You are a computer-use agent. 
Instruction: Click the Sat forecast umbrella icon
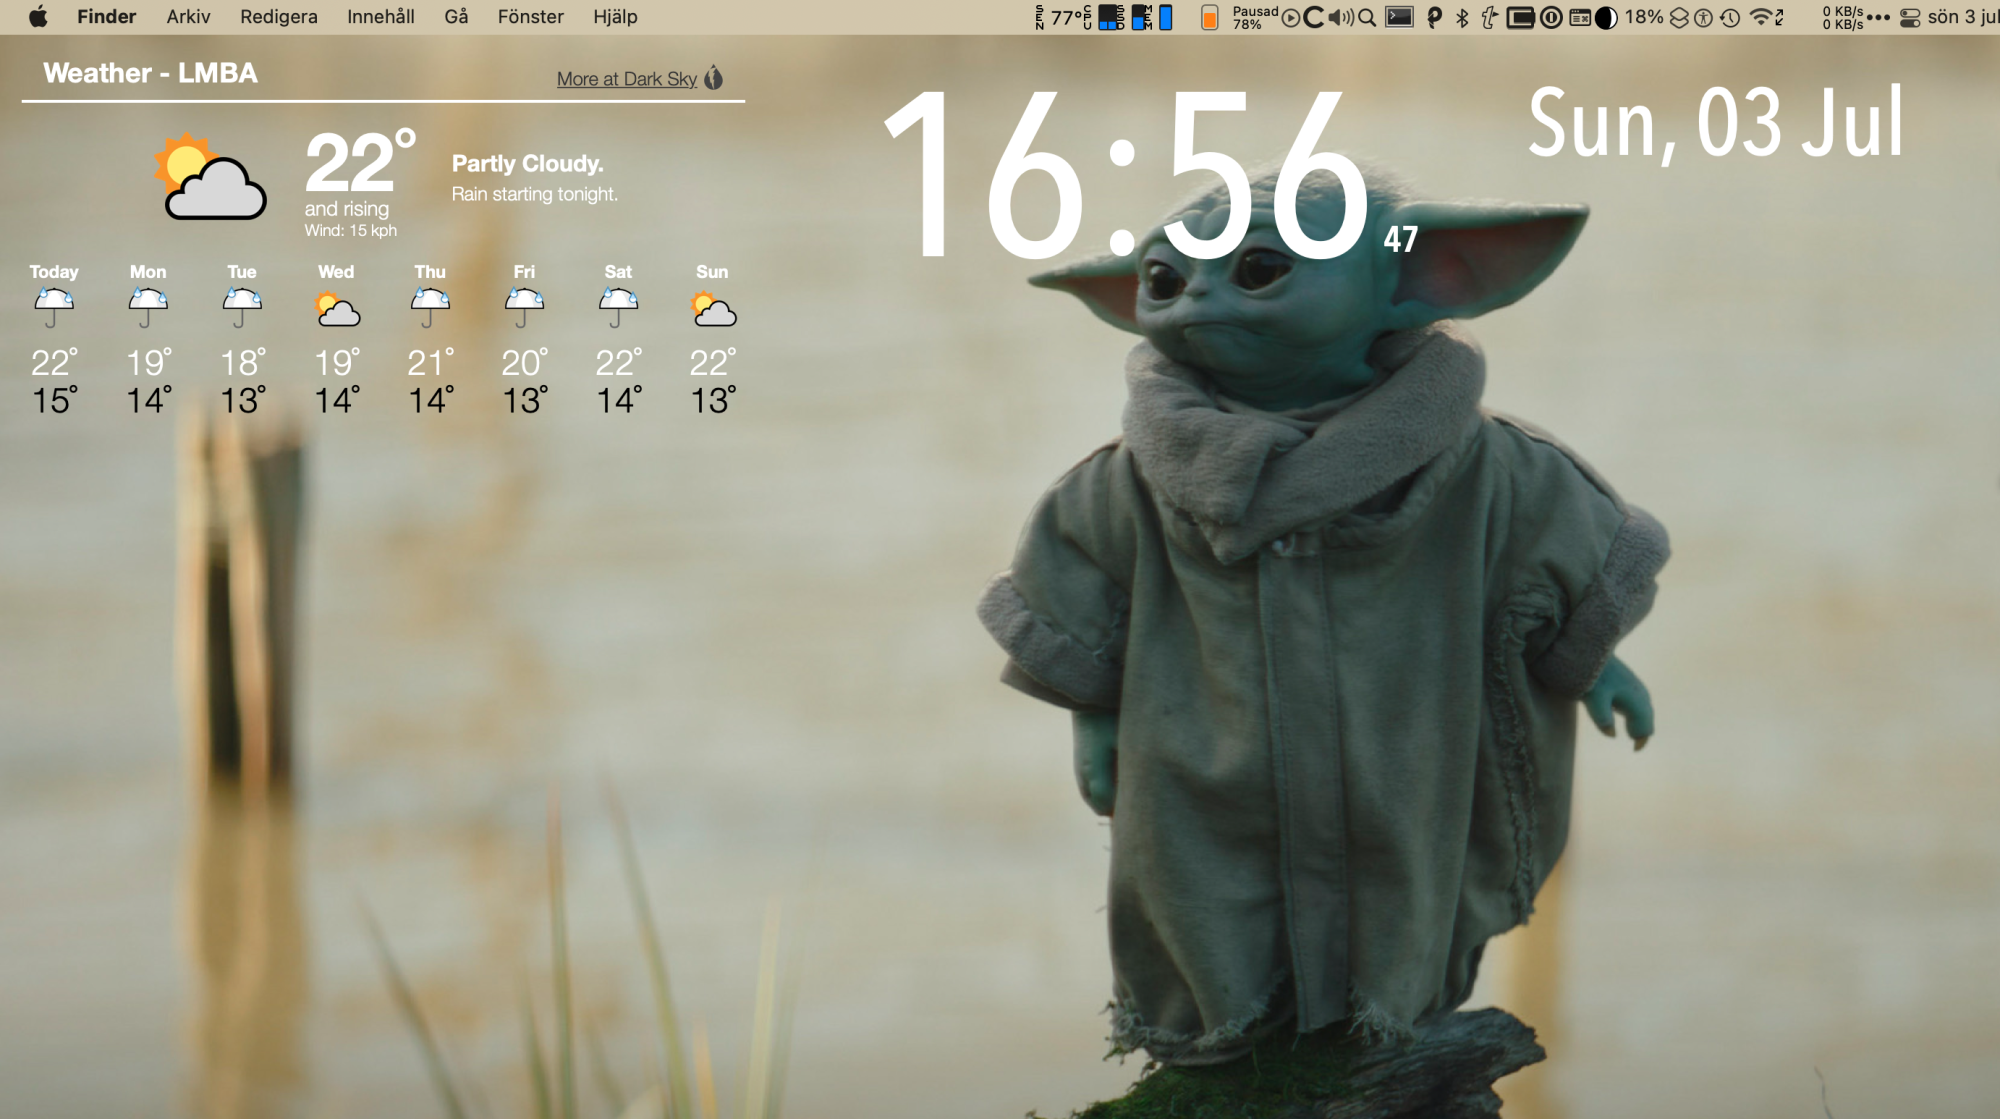click(617, 308)
